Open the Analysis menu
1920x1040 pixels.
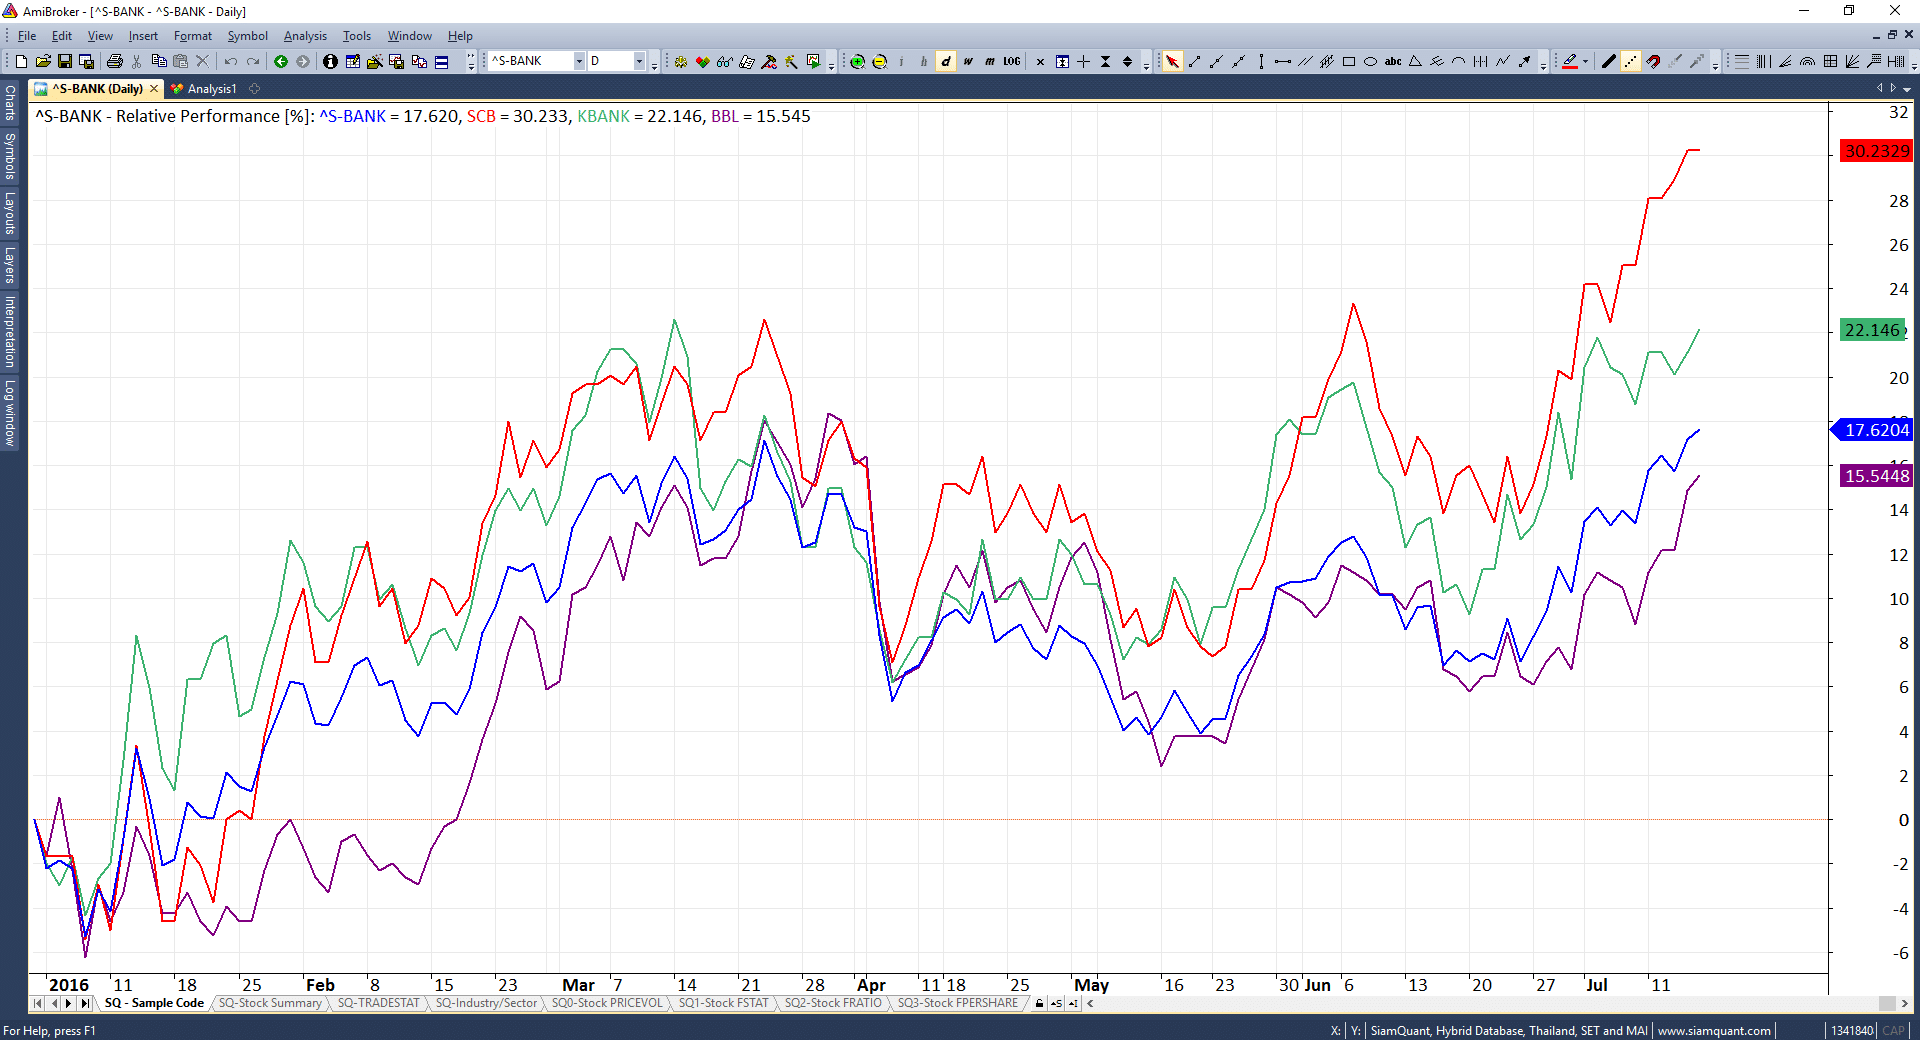coord(305,36)
